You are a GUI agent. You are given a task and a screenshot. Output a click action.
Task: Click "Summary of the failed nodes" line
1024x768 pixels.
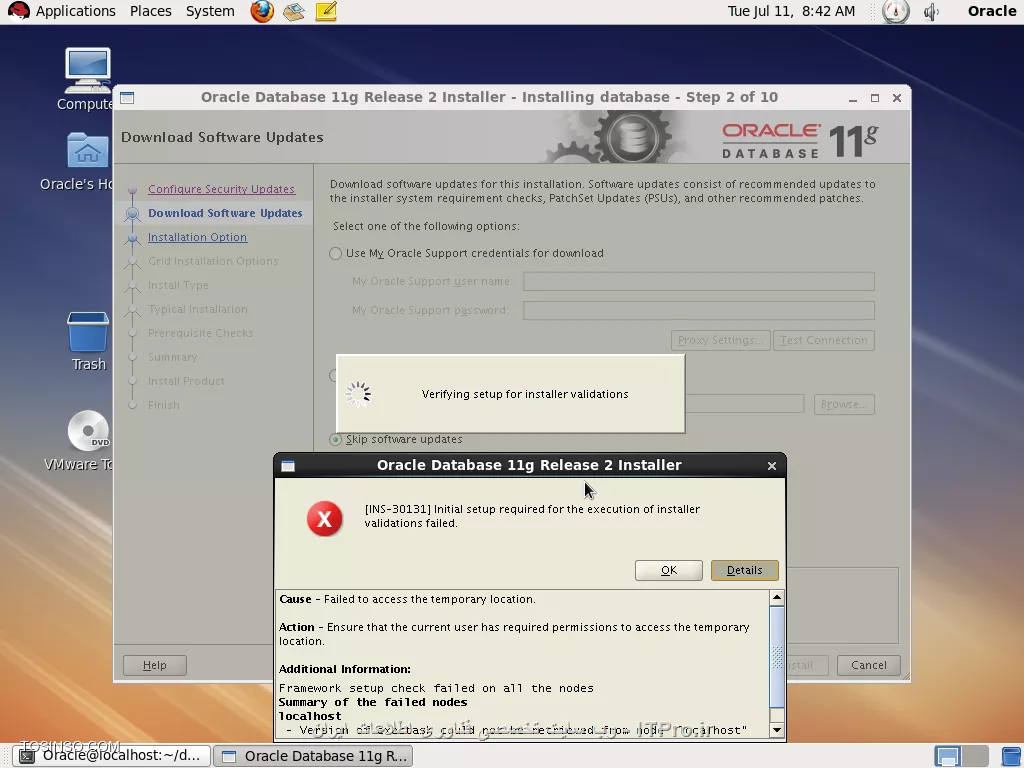coord(373,702)
